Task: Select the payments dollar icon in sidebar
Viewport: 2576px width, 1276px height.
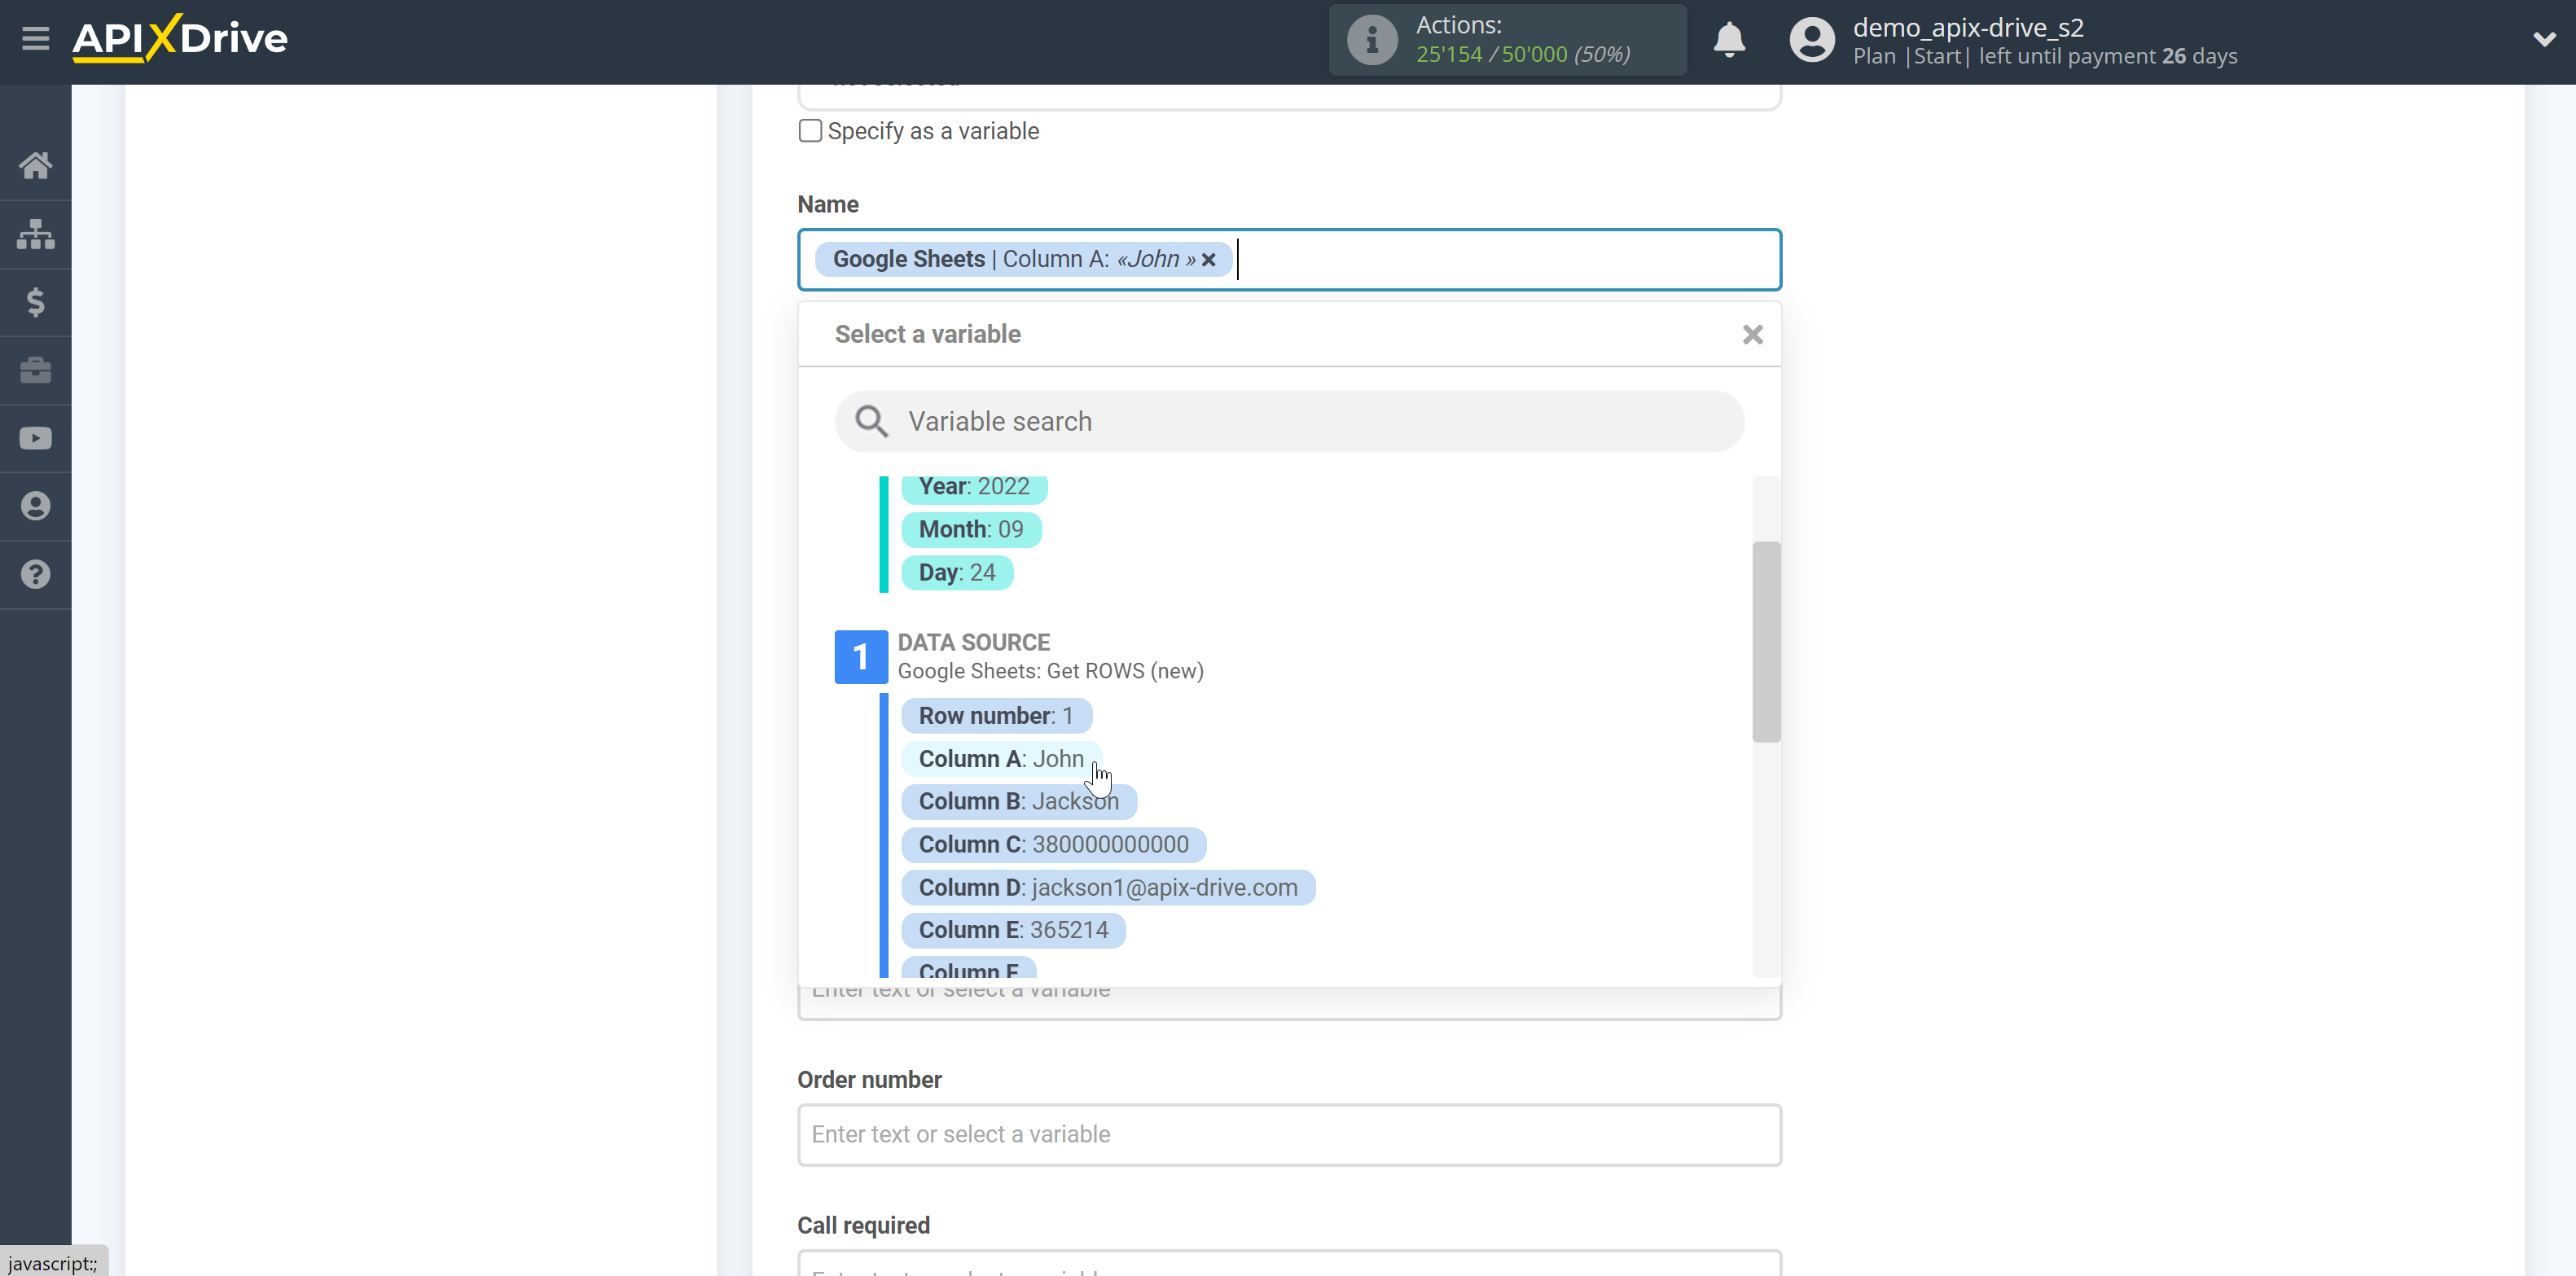Action: pyautogui.click(x=36, y=301)
